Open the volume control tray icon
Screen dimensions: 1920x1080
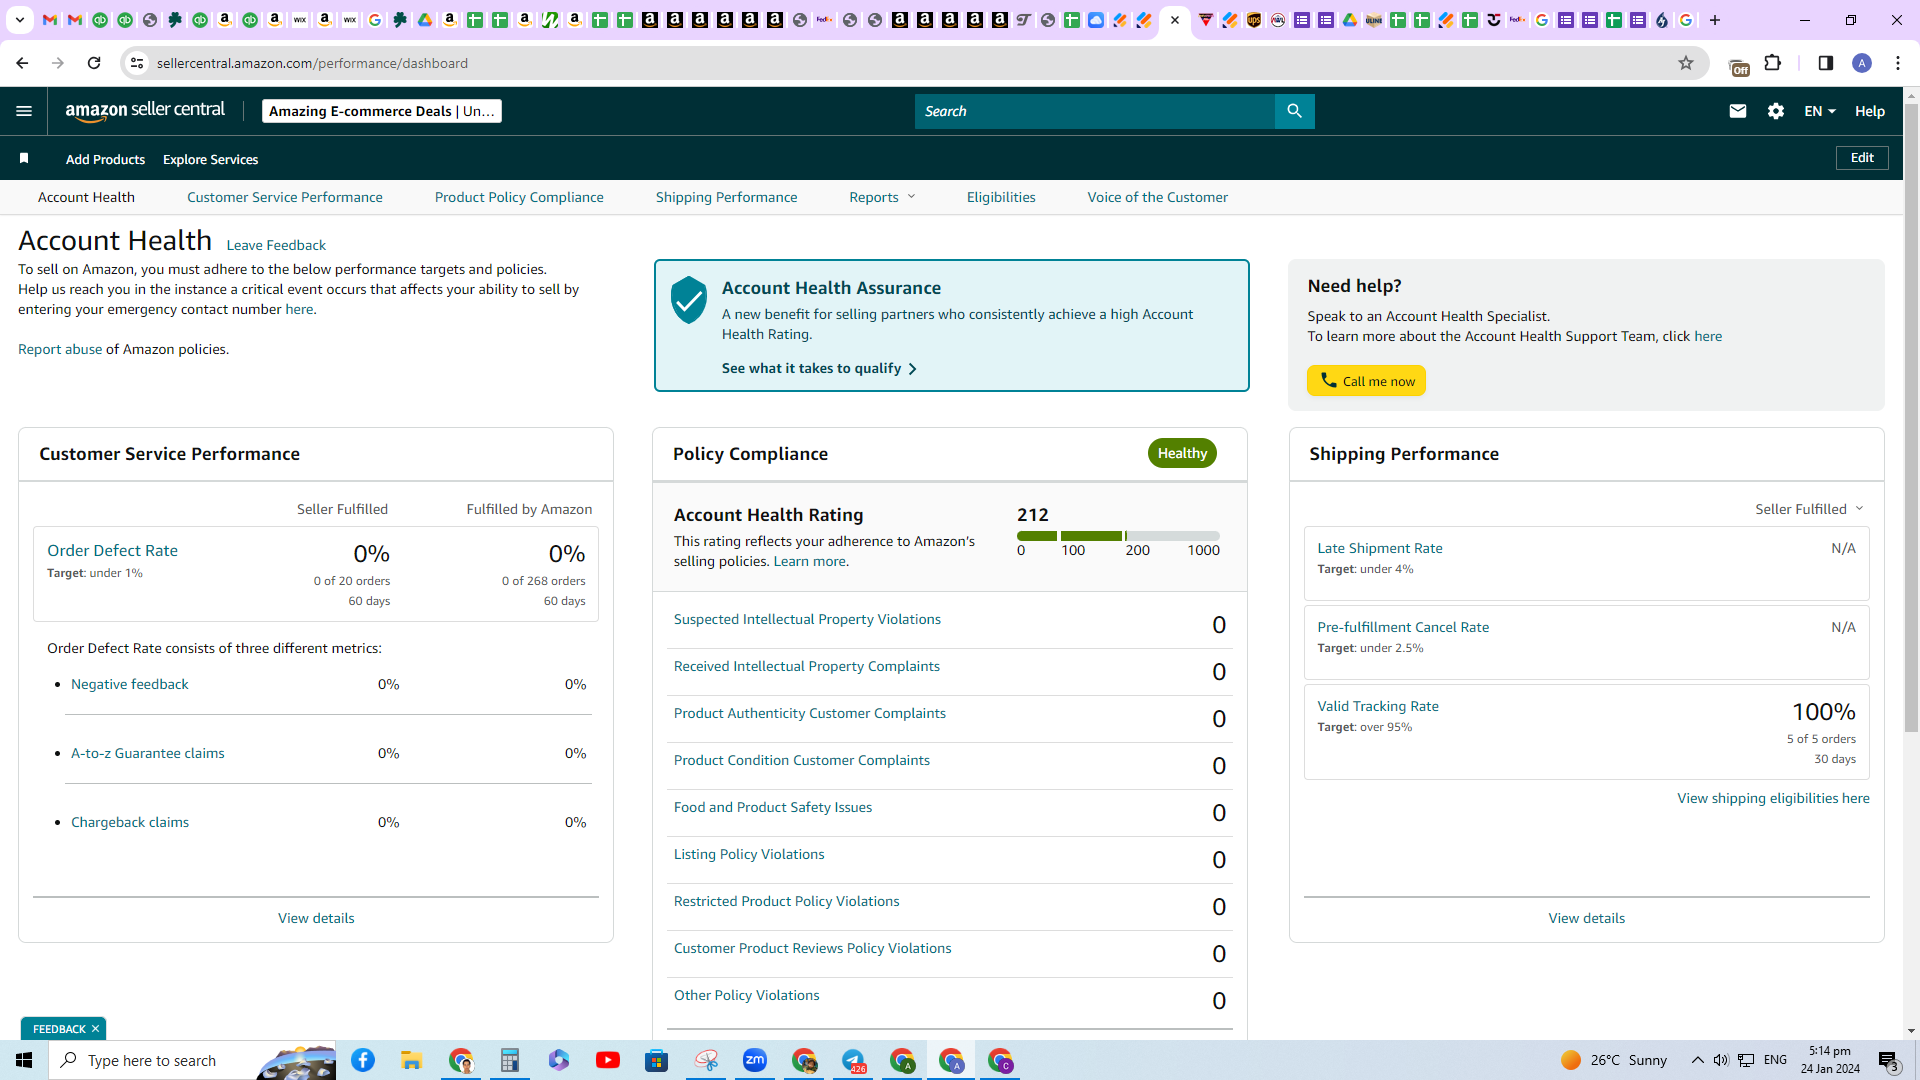click(1720, 1060)
